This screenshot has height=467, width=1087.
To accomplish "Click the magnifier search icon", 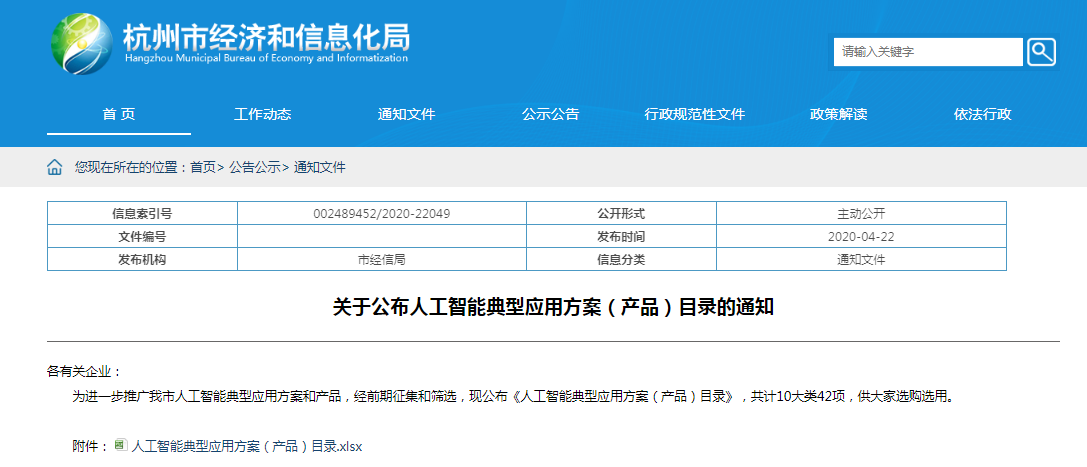I will pyautogui.click(x=1041, y=52).
